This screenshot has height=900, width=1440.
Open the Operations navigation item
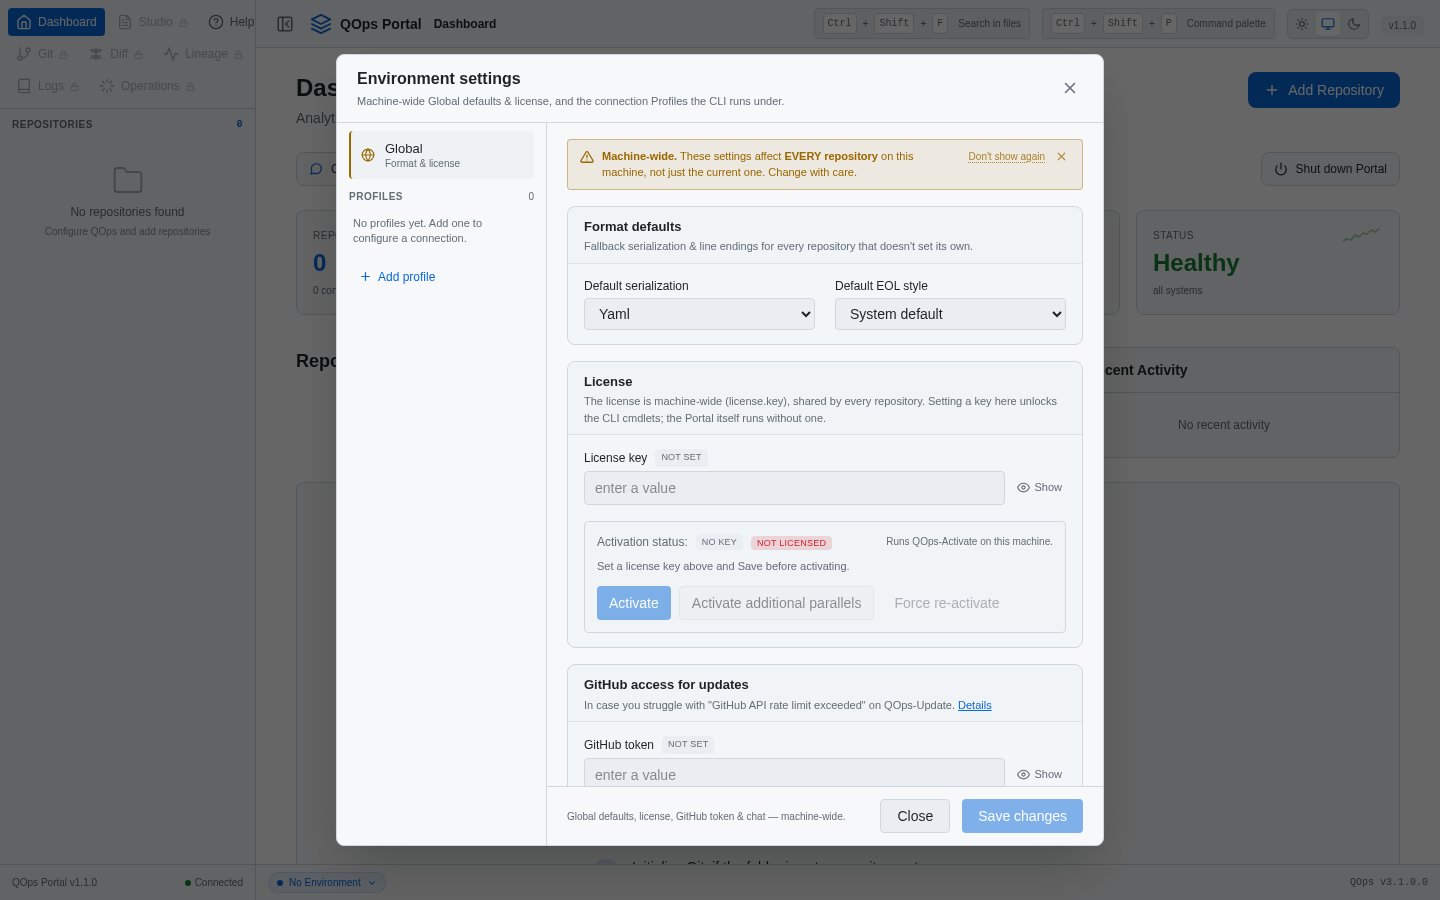(x=147, y=86)
